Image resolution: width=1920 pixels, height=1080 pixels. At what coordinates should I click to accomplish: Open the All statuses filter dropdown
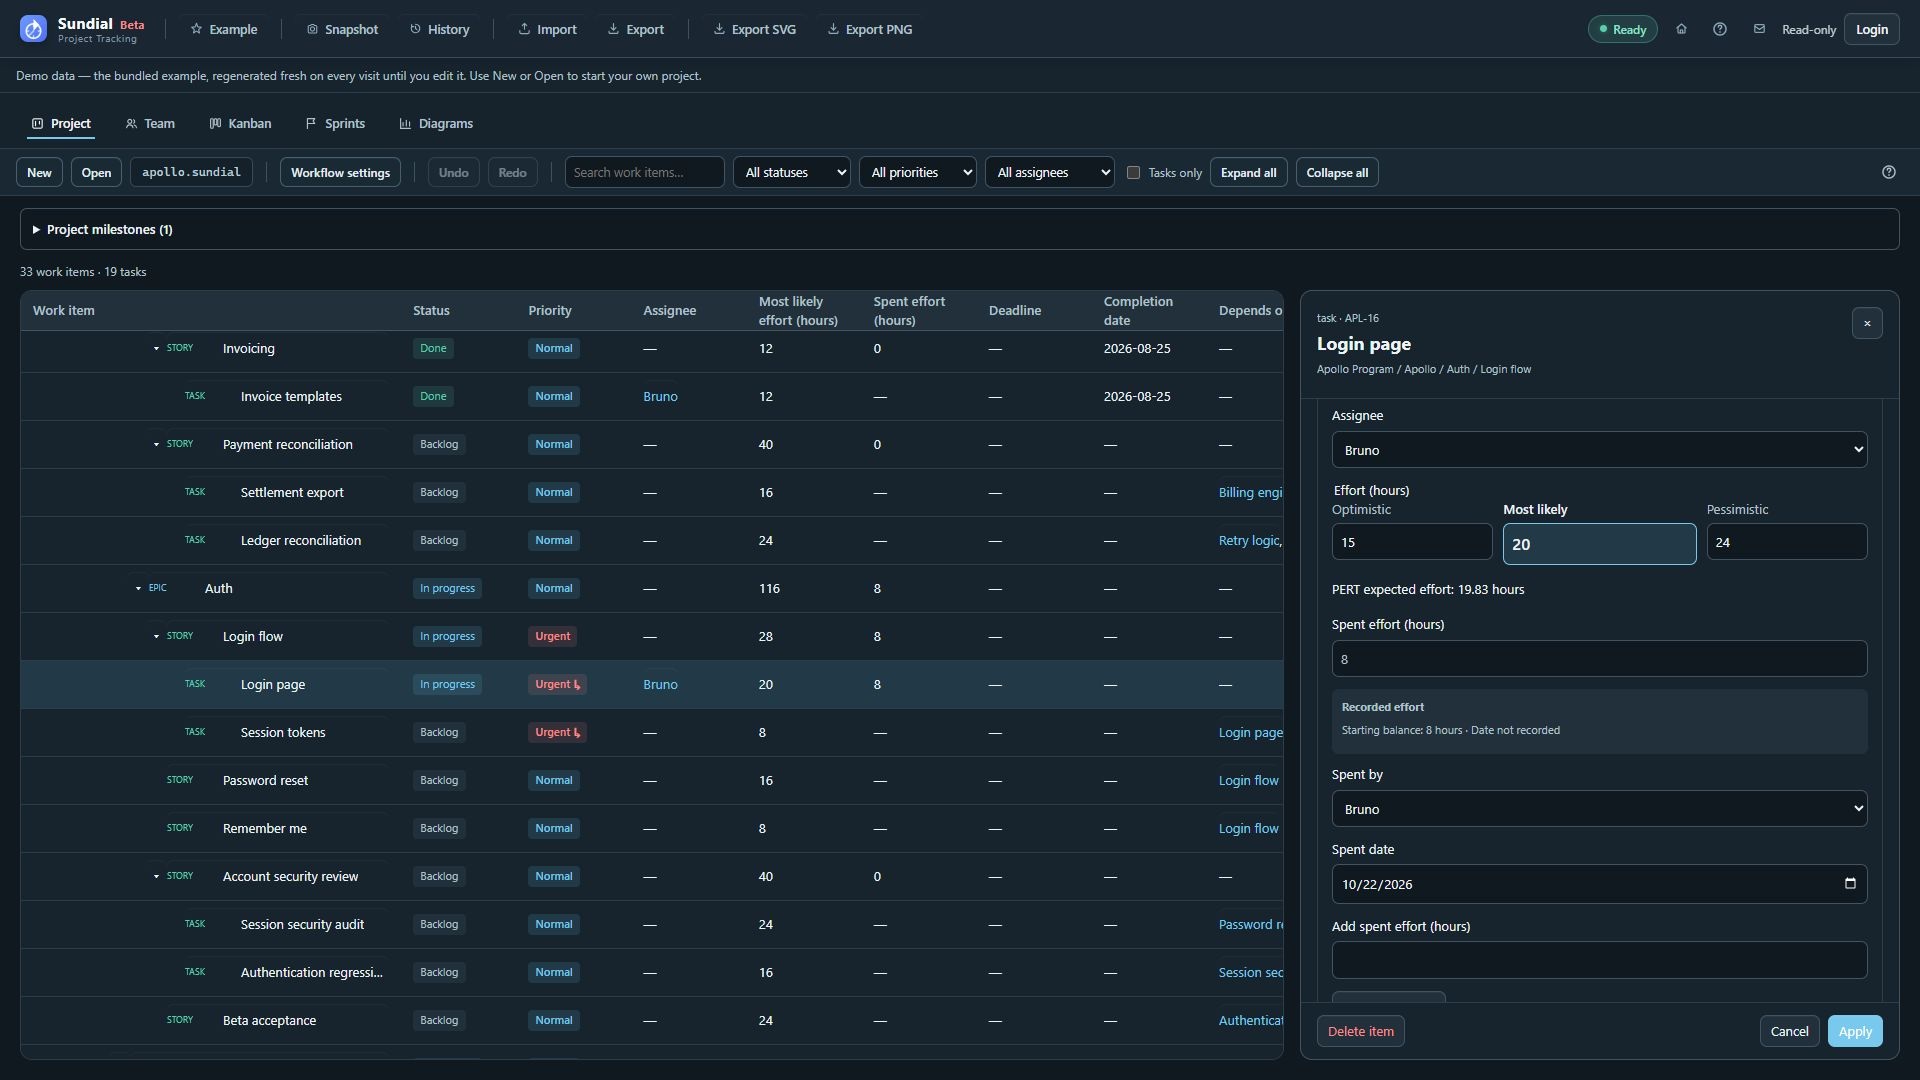[792, 172]
